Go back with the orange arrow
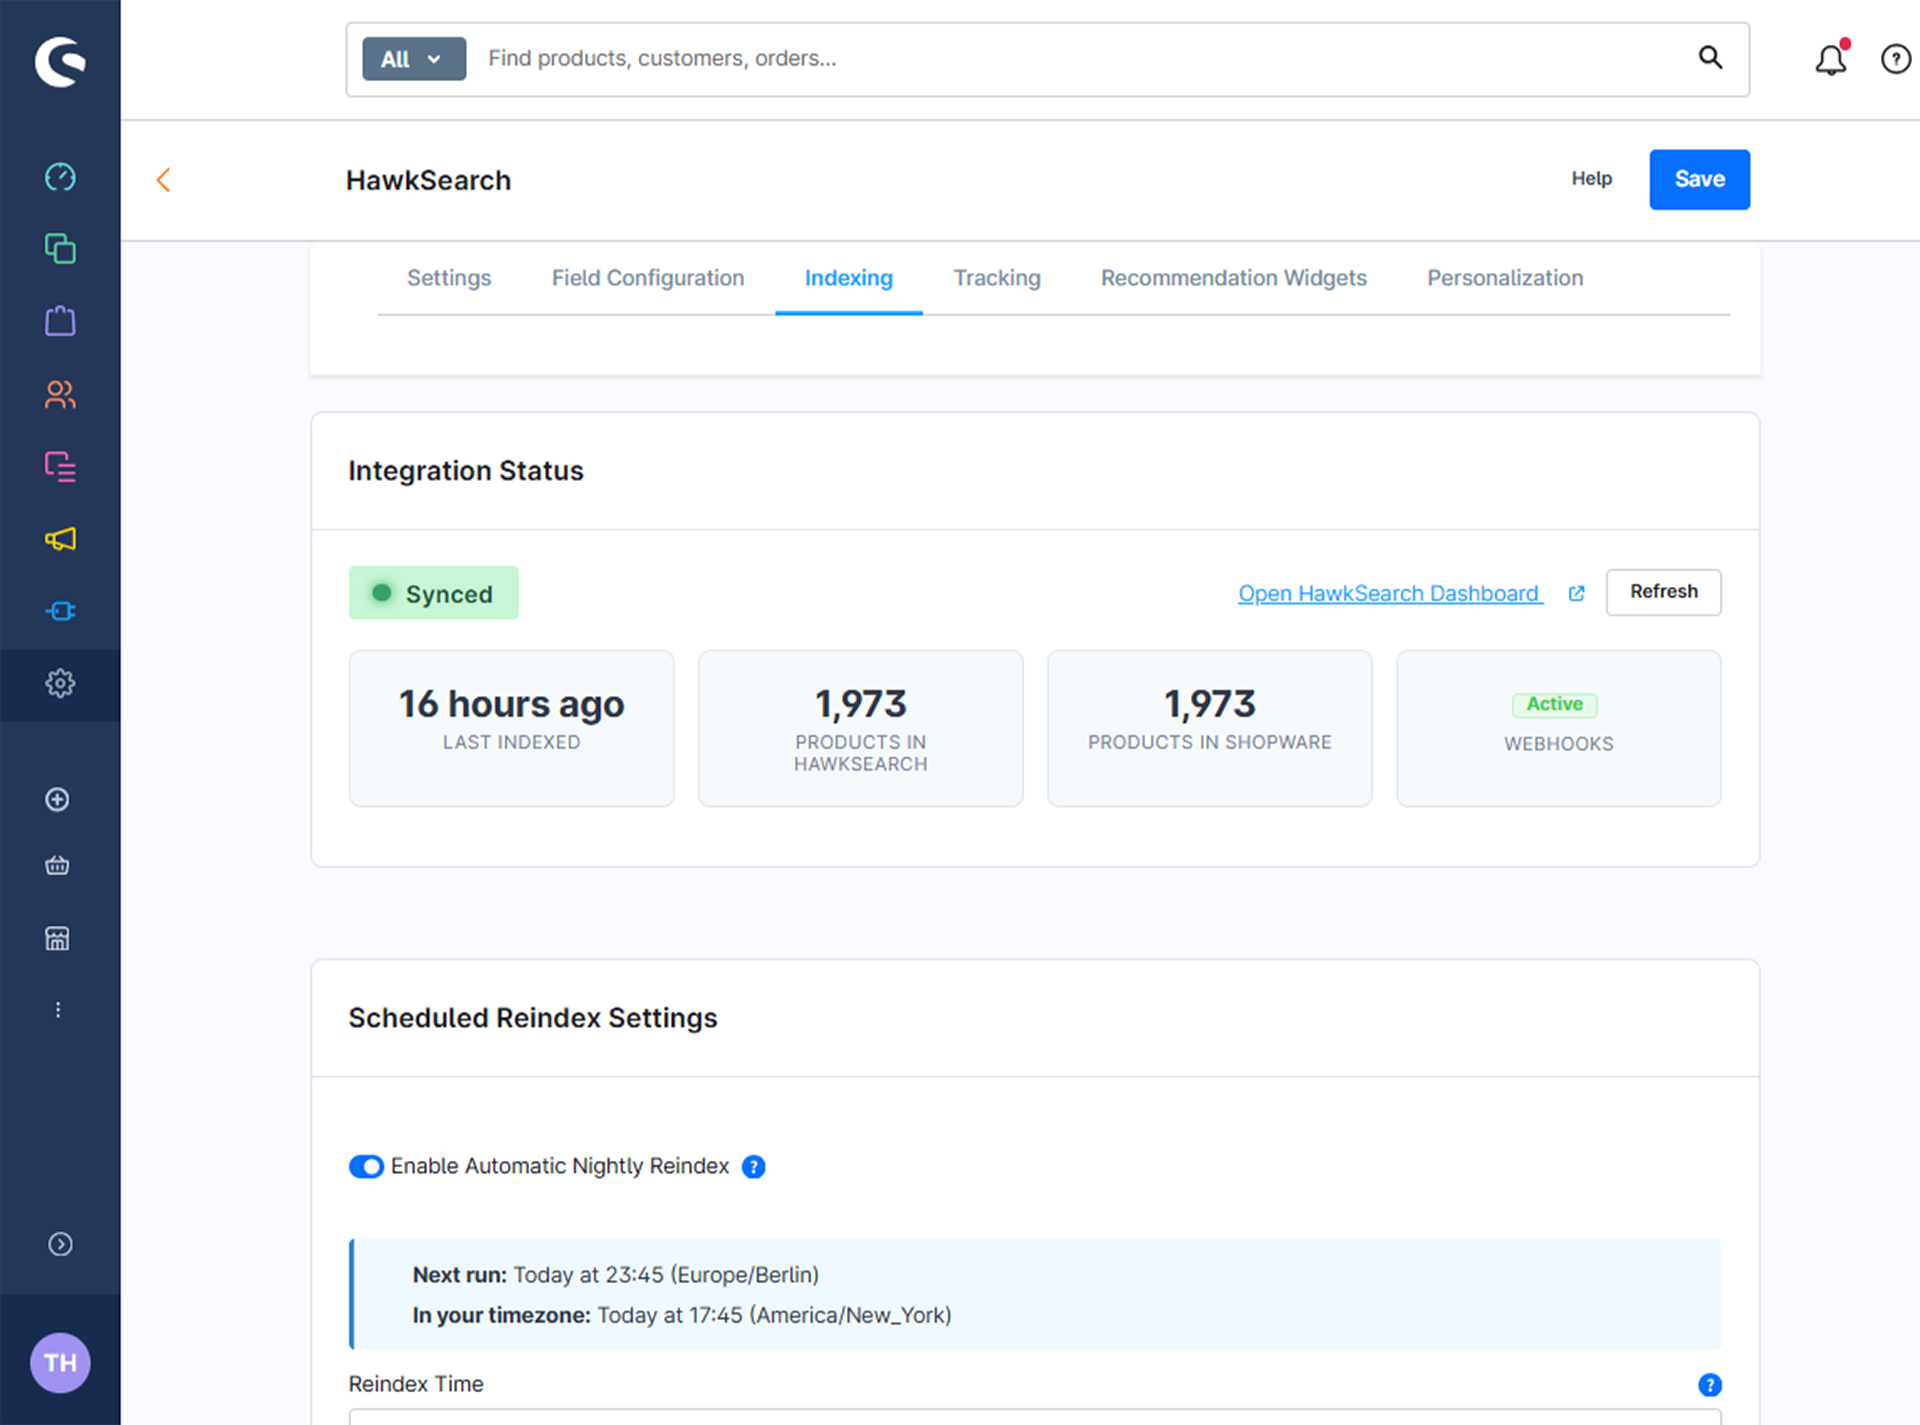Viewport: 1920px width, 1425px height. (x=164, y=180)
